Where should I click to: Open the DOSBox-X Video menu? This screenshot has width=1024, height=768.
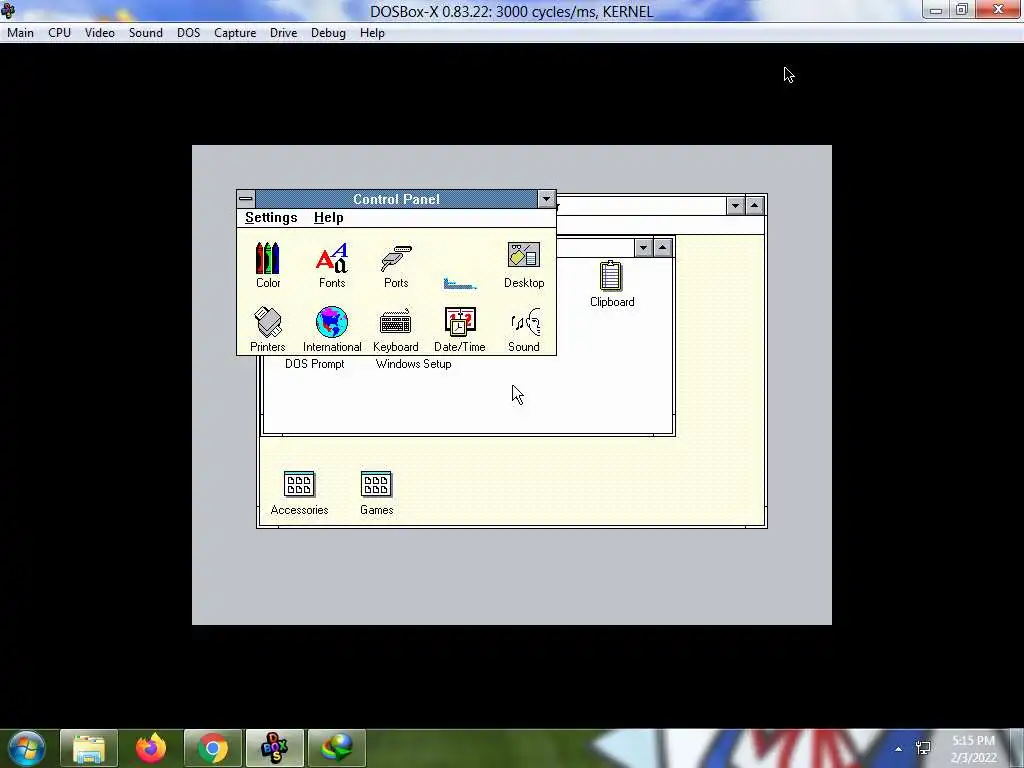click(100, 33)
